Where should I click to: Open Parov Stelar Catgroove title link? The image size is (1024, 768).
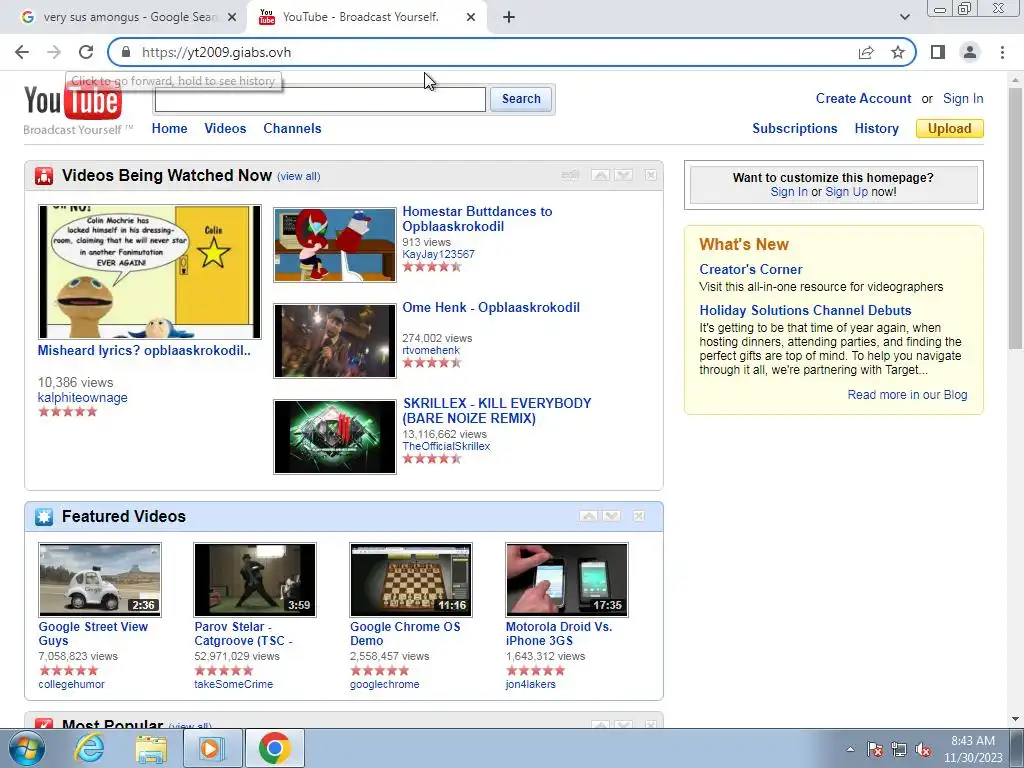tap(243, 633)
